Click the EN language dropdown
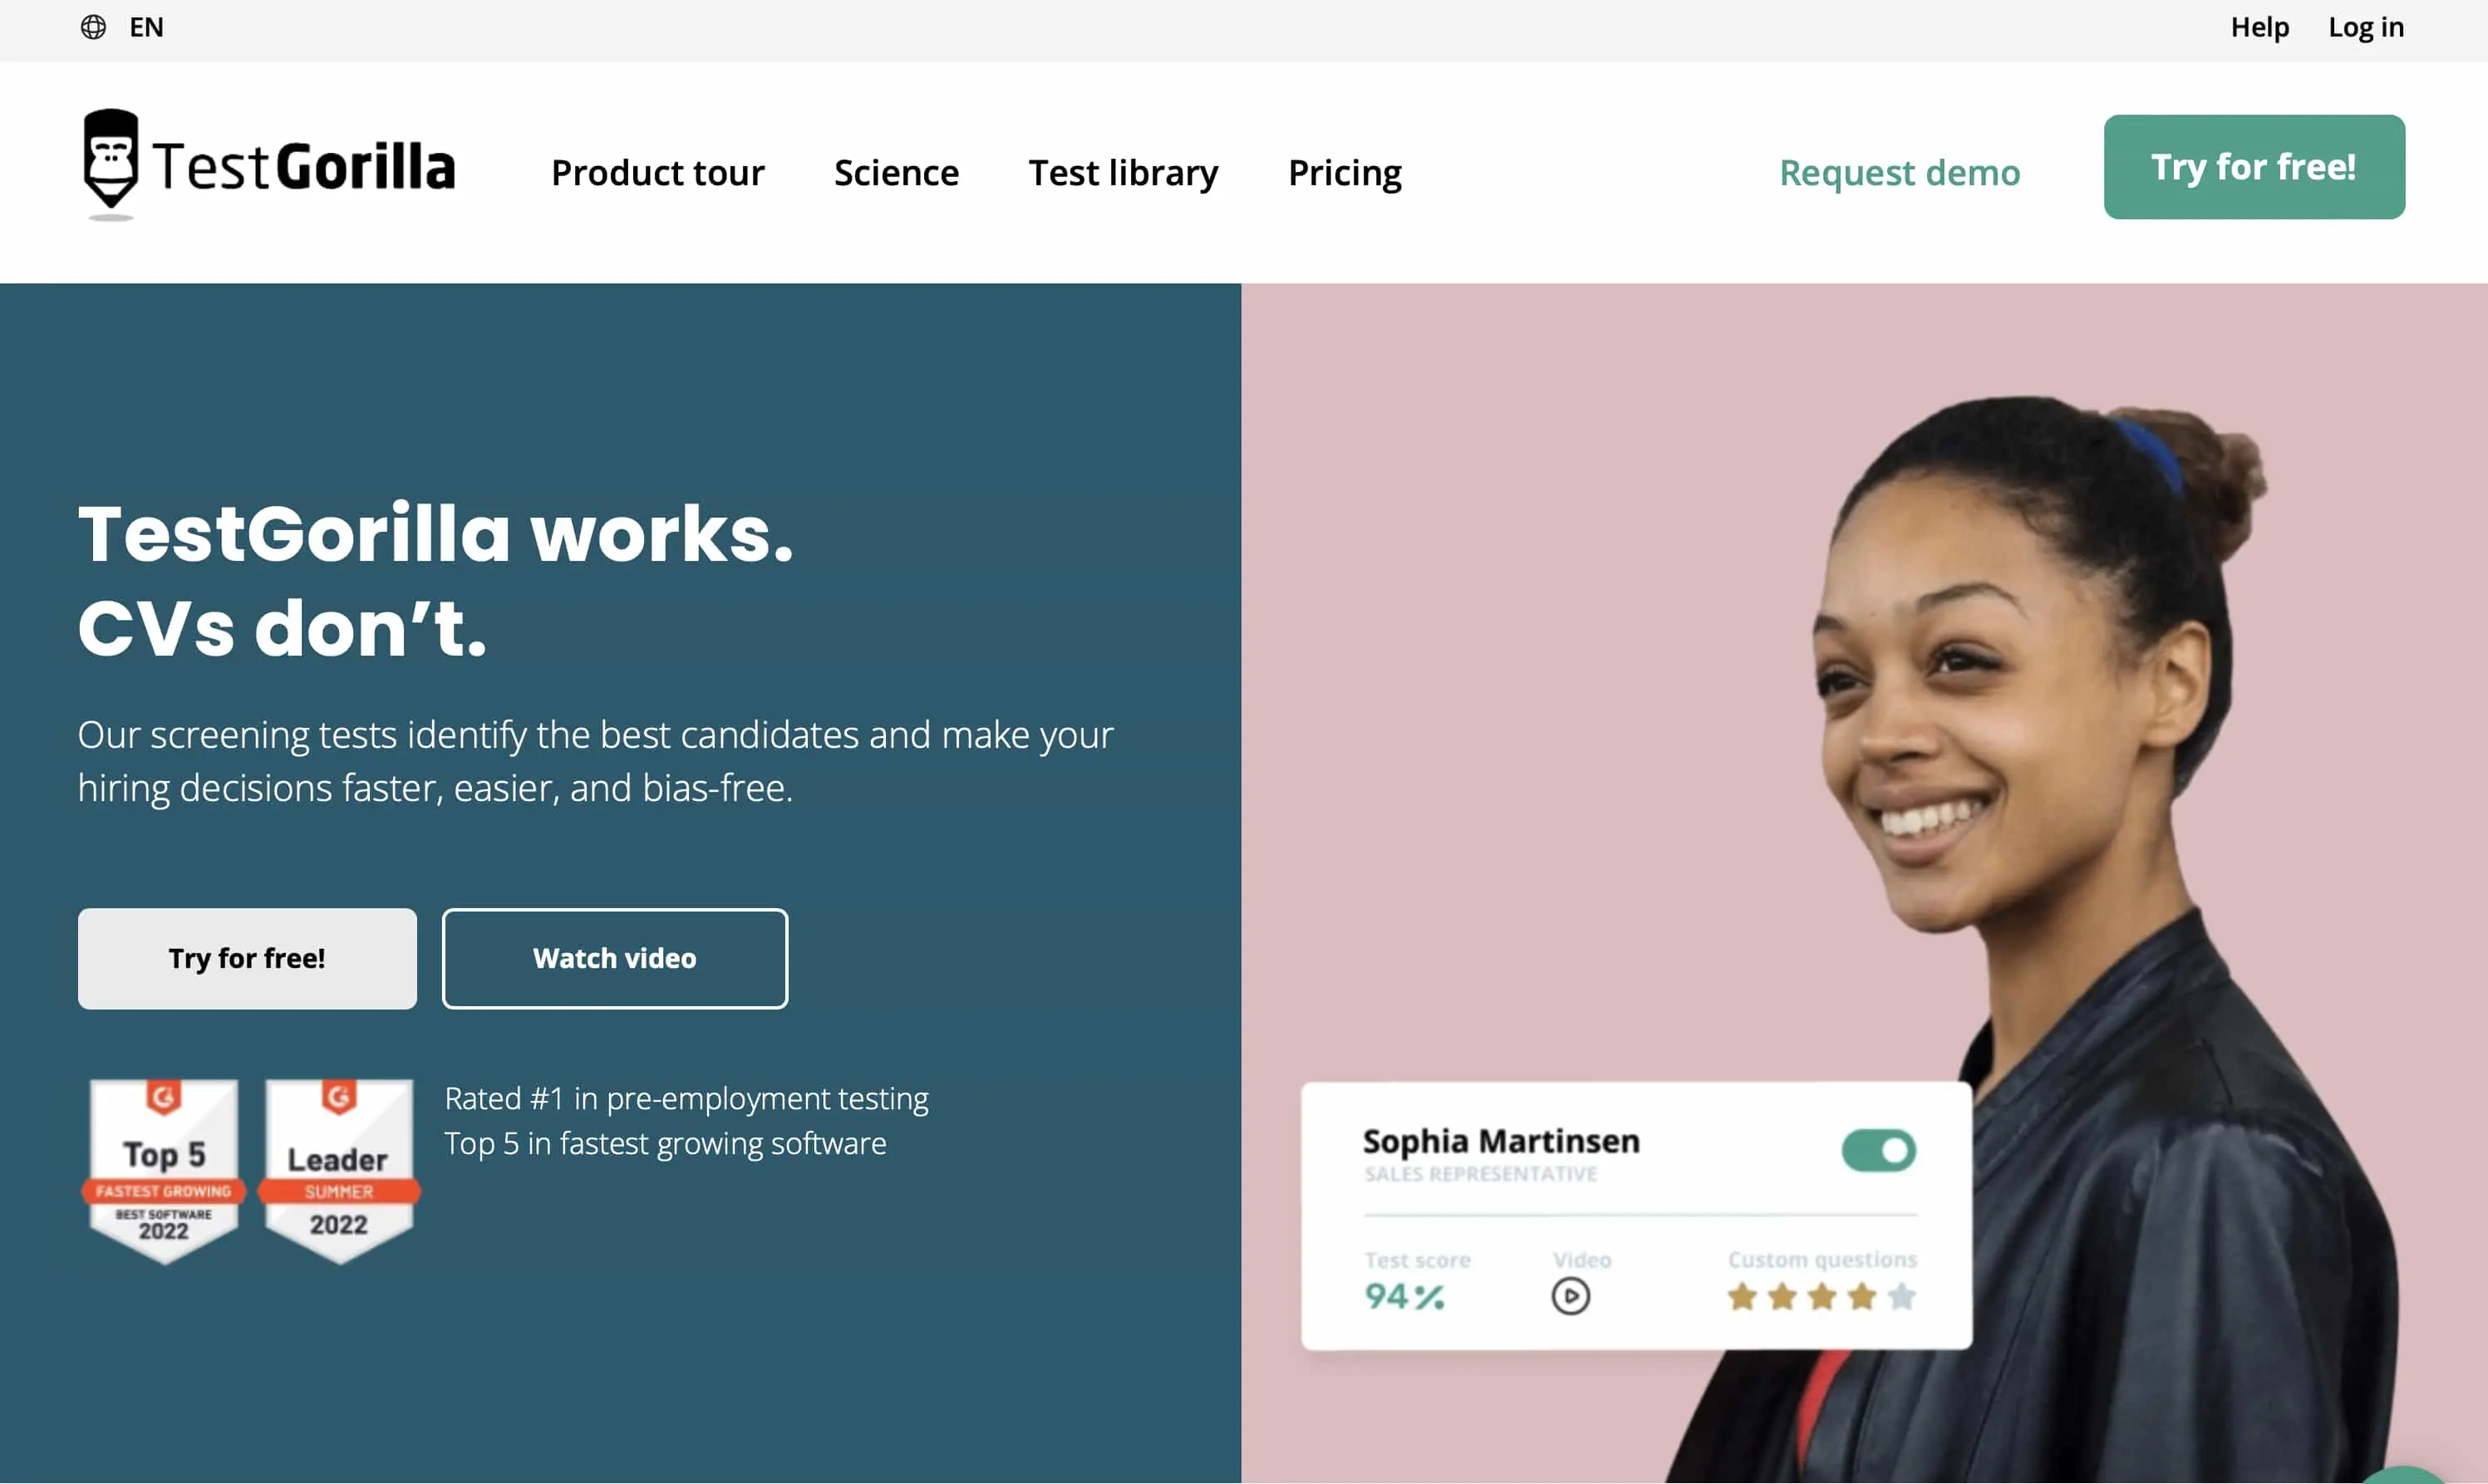Viewport: 2488px width, 1484px height. point(124,27)
